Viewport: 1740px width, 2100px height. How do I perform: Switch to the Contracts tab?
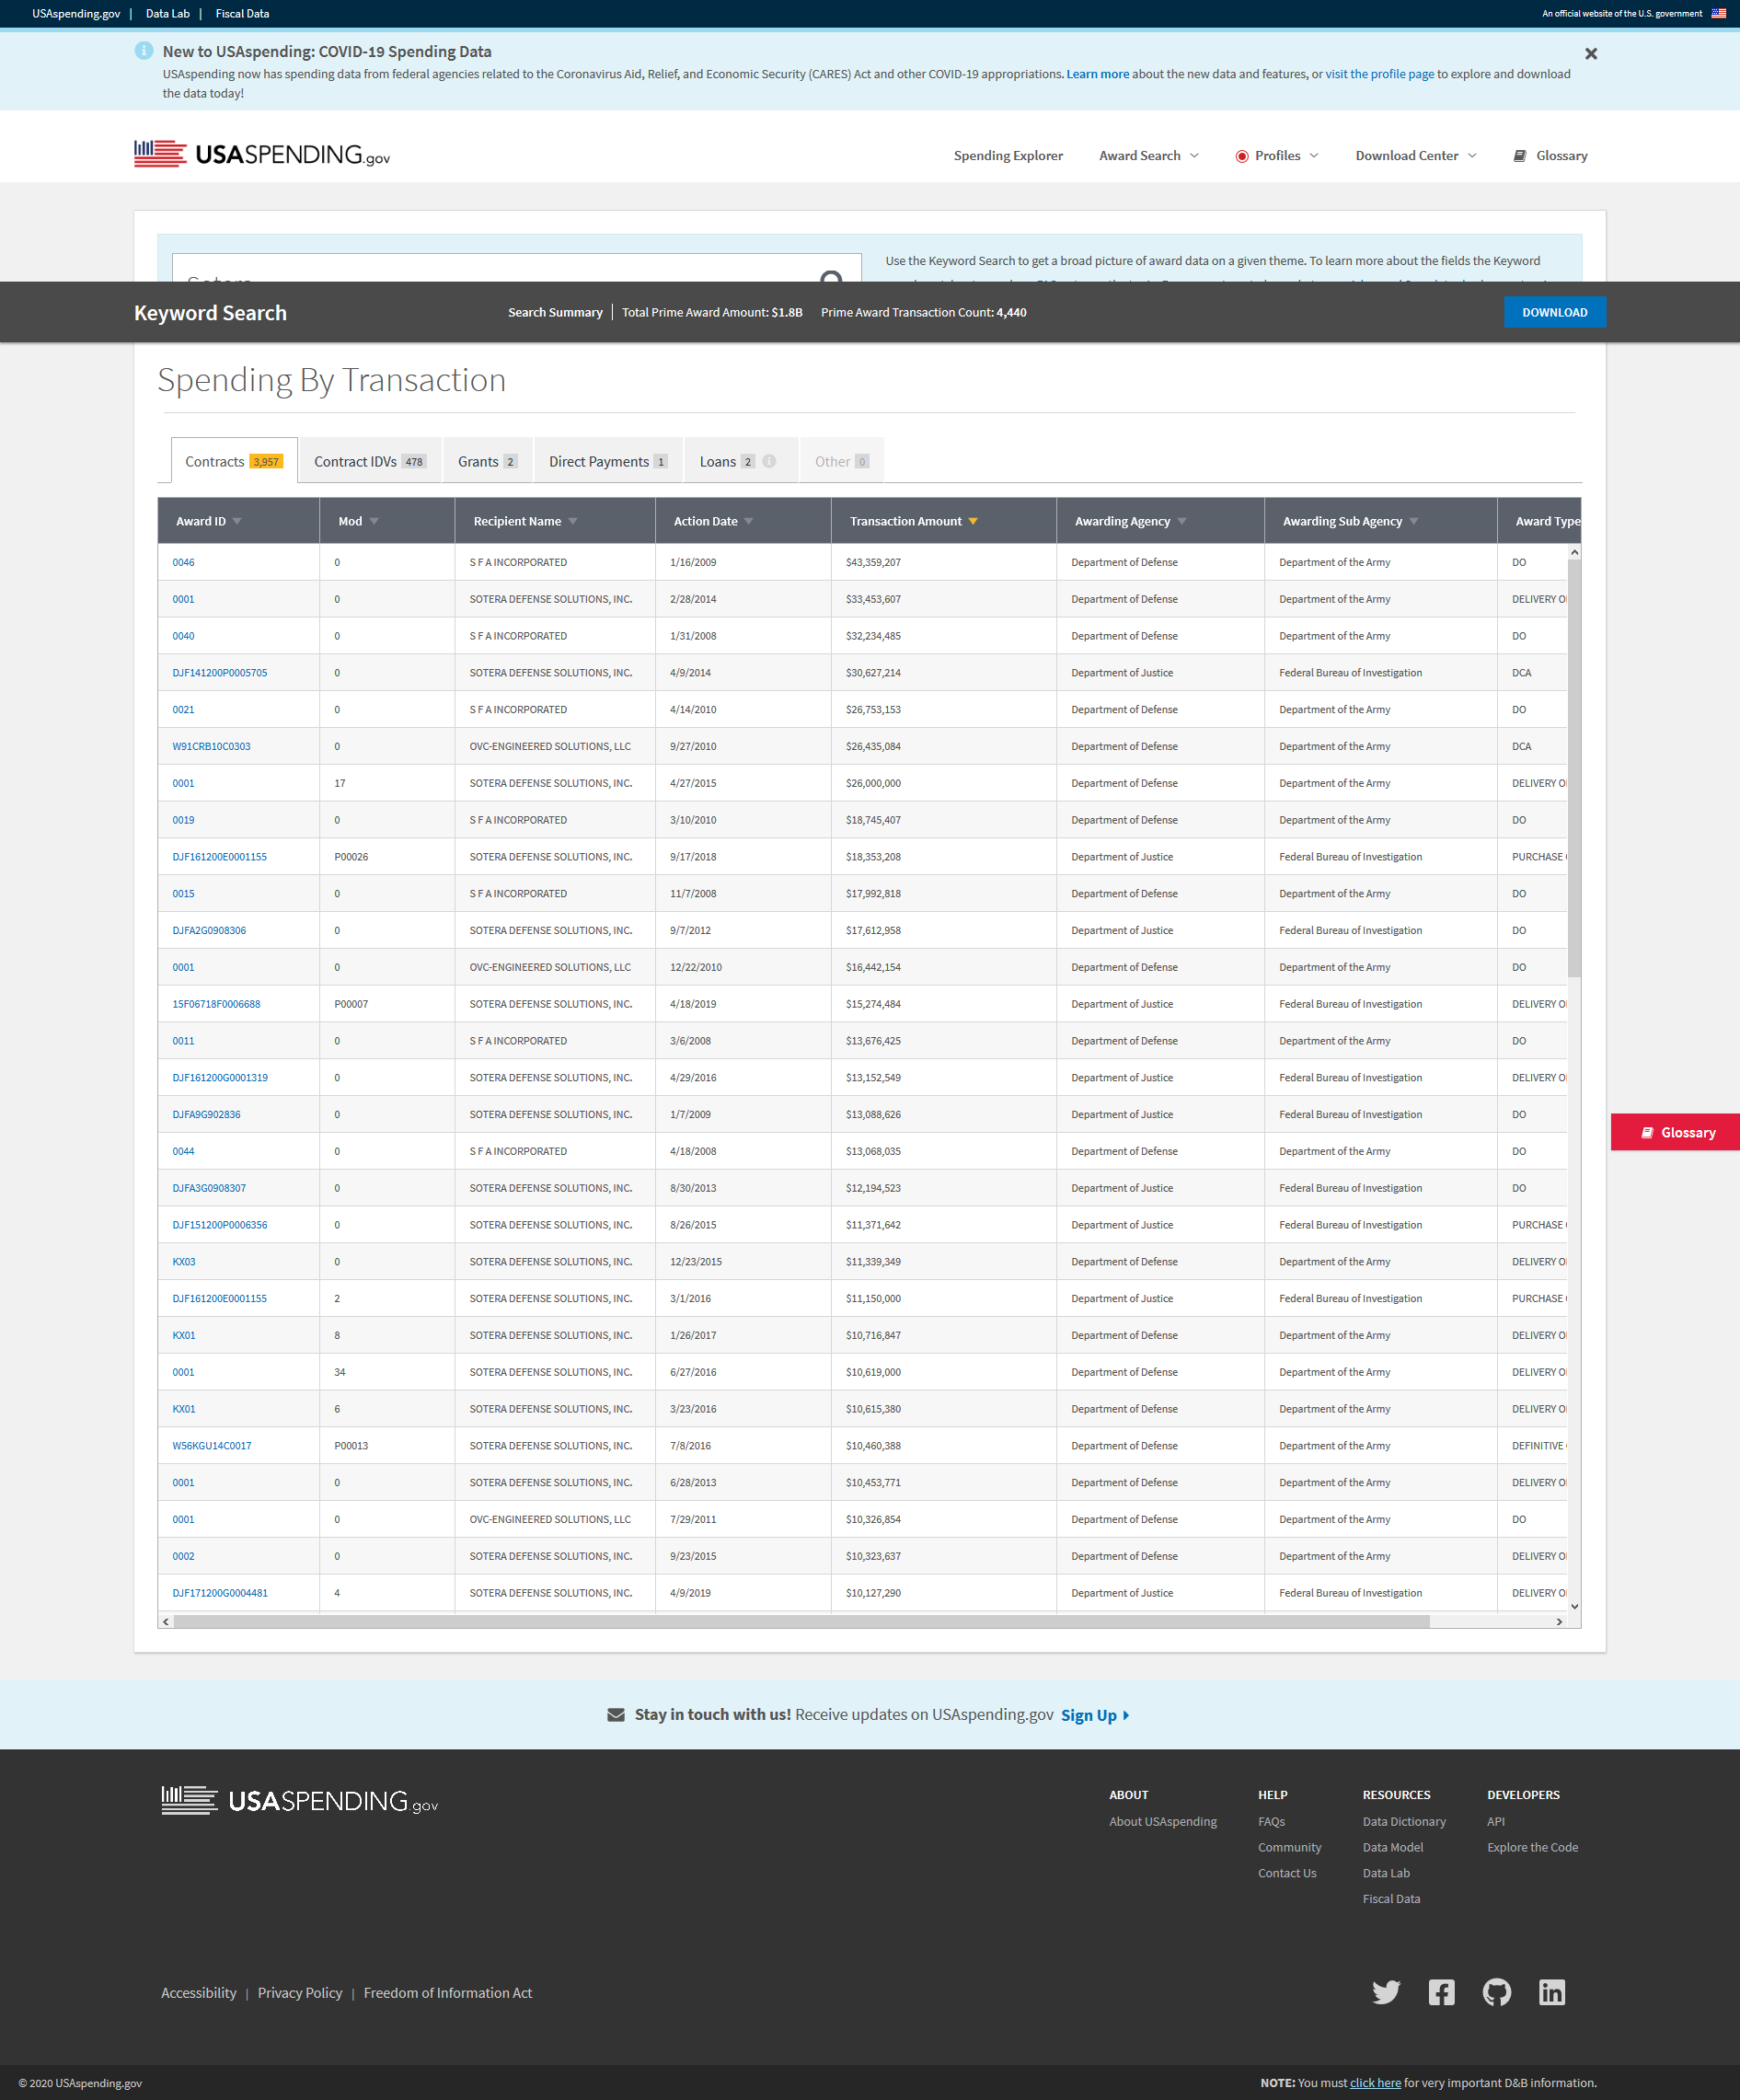pos(234,461)
